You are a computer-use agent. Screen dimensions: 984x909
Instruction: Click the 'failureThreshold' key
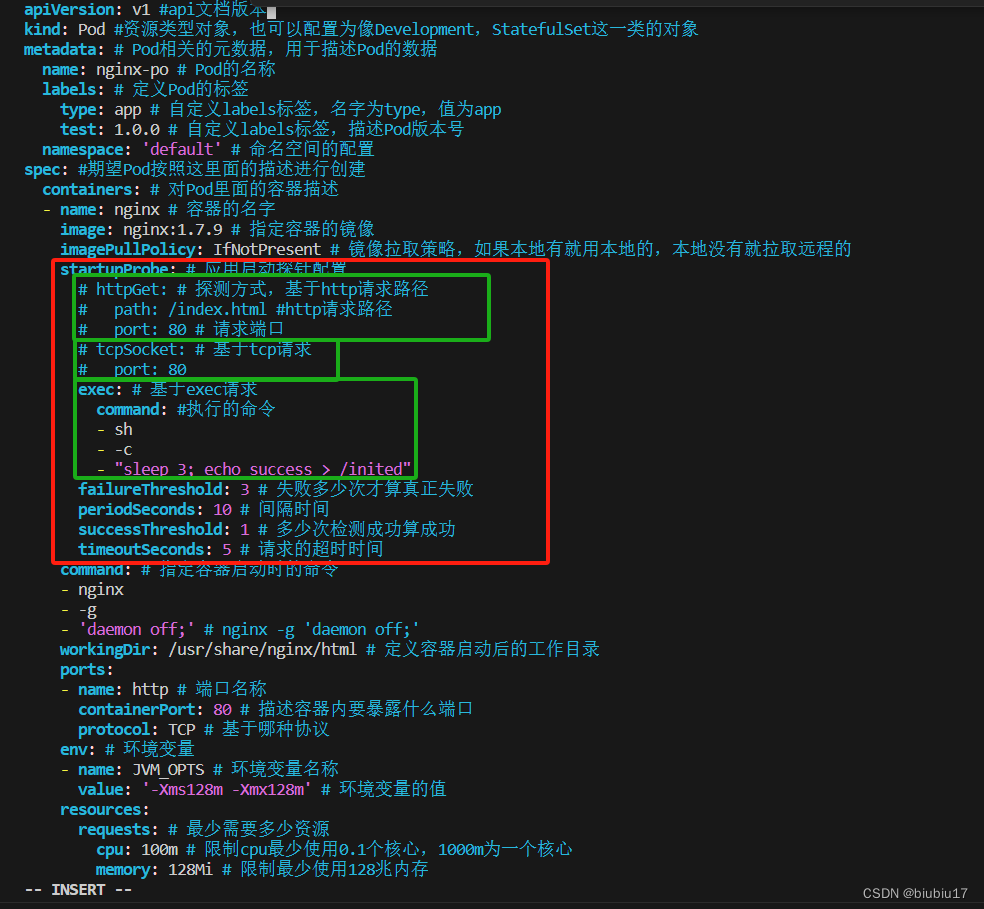150,490
